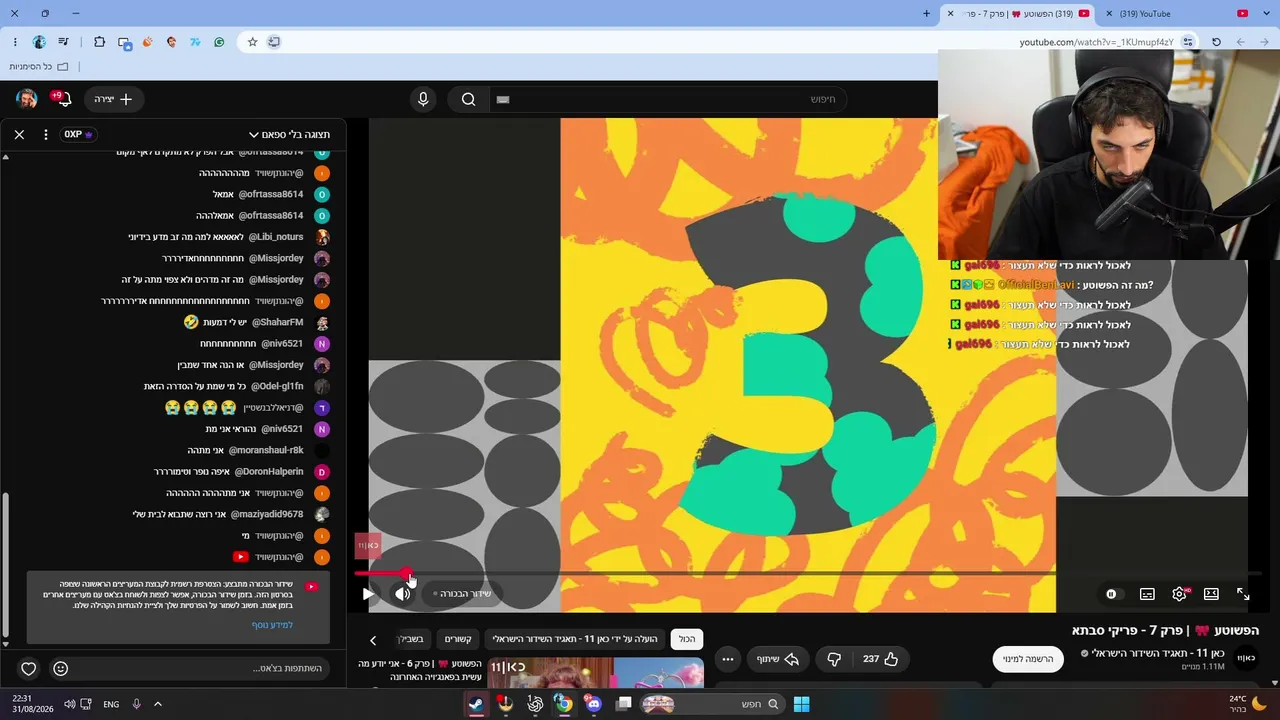Open more actions under the video

pos(728,659)
